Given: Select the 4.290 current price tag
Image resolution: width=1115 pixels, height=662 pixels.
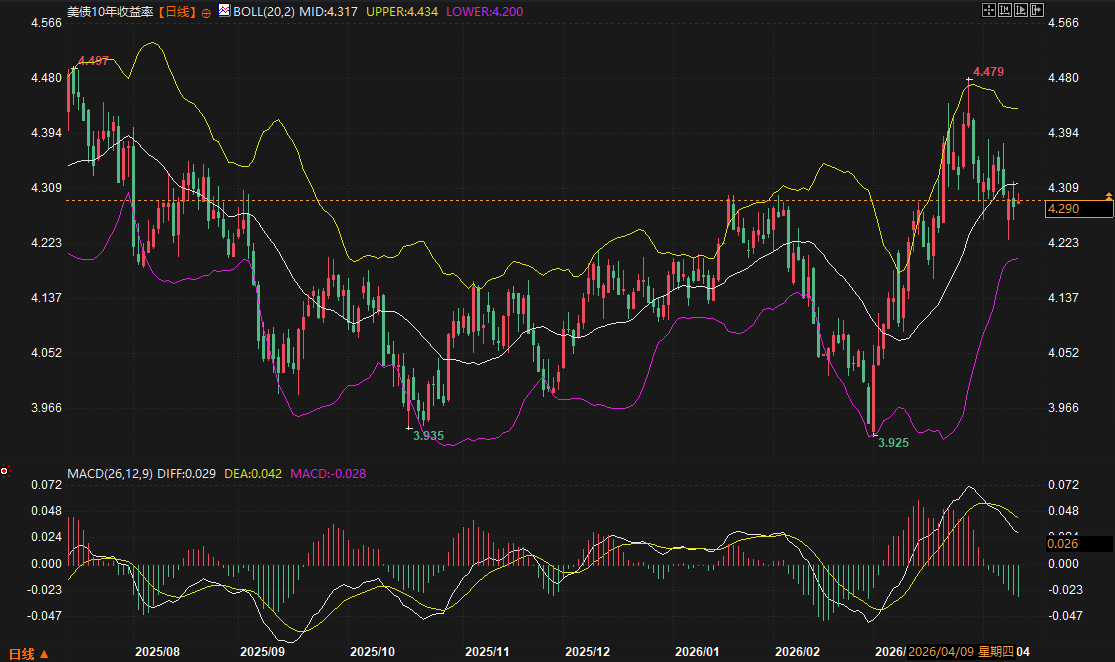Looking at the screenshot, I should pyautogui.click(x=1077, y=208).
